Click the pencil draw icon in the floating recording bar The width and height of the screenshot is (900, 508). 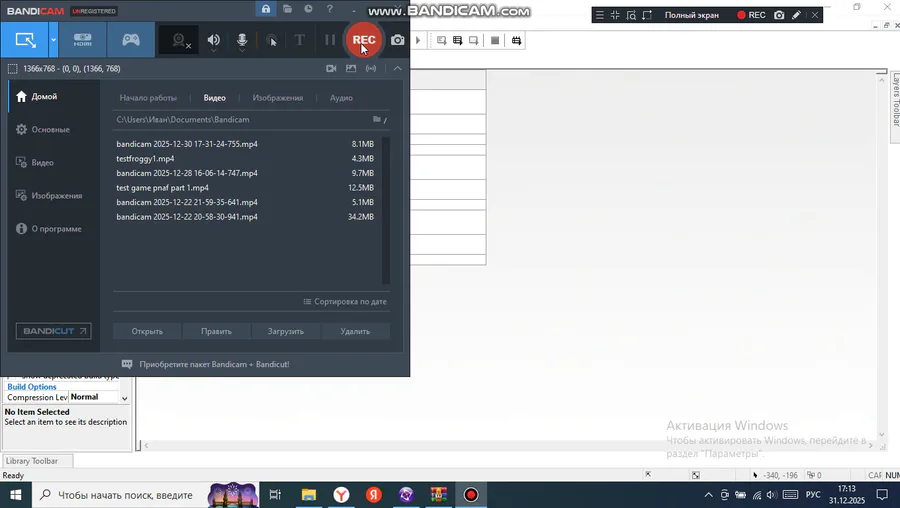[796, 15]
